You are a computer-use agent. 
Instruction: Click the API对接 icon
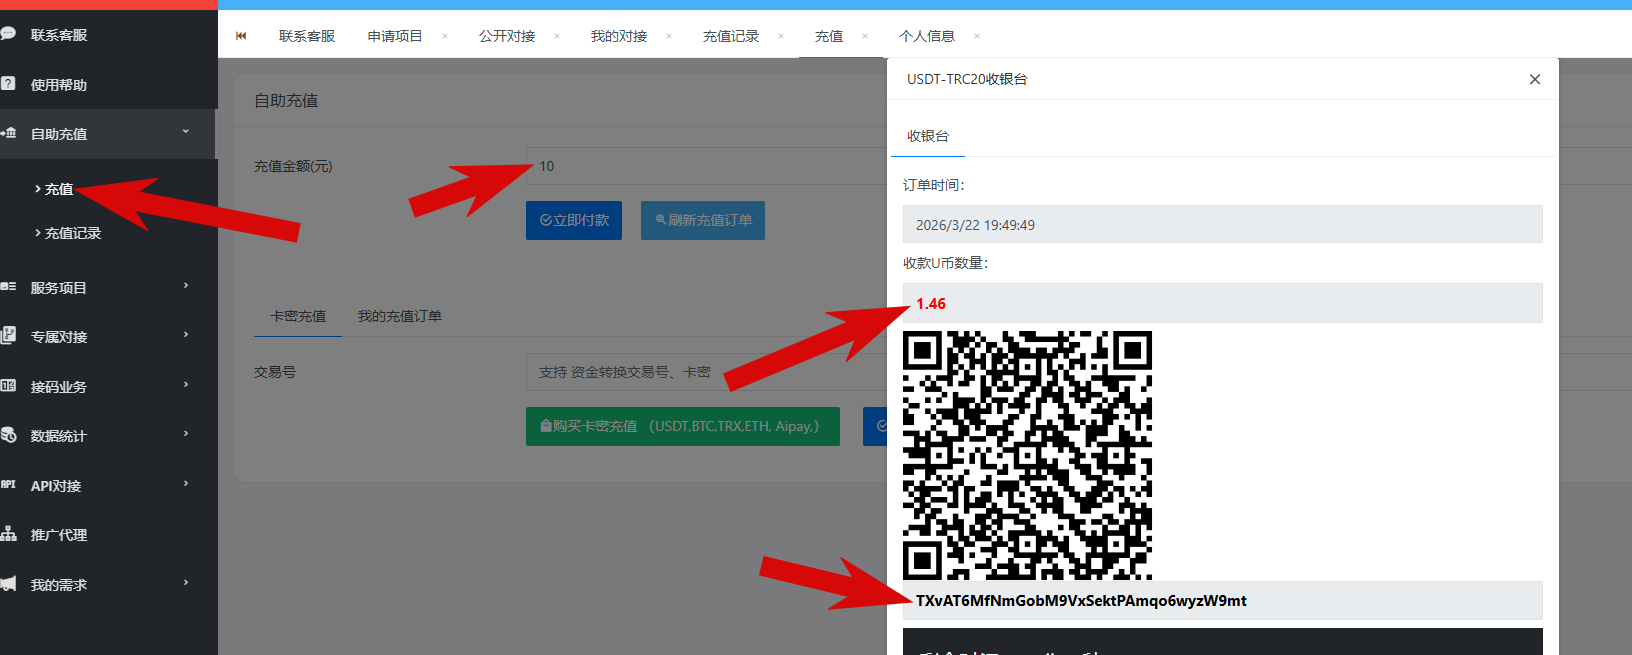[8, 485]
